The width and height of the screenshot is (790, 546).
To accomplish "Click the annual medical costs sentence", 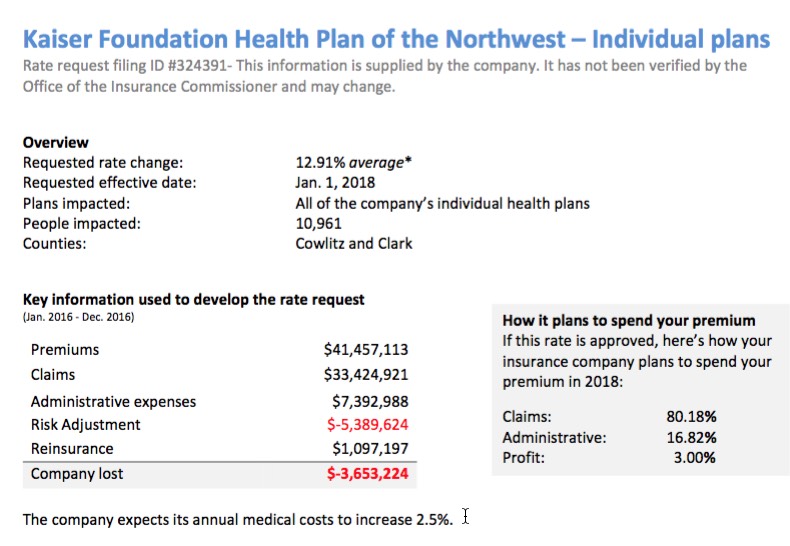I will point(237,519).
